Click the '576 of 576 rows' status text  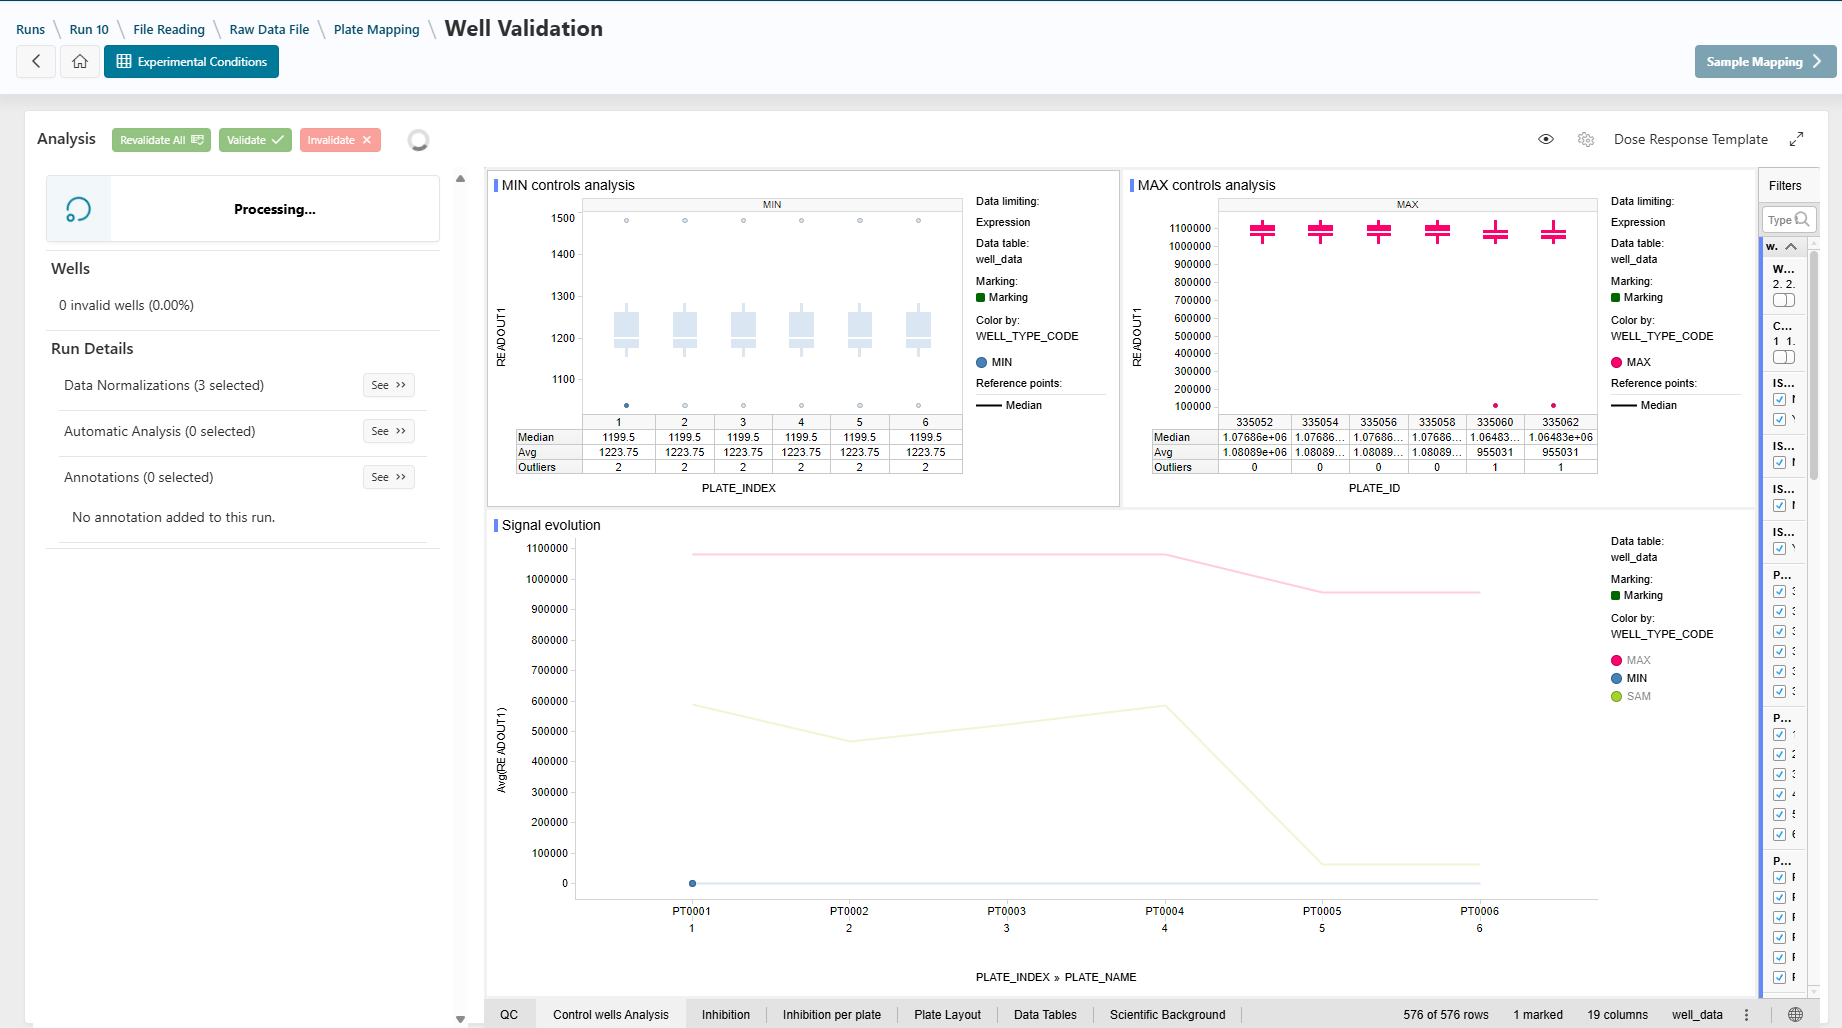pos(1445,1014)
